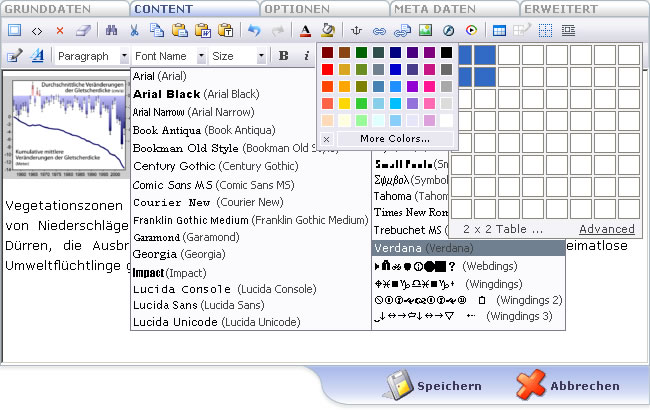The width and height of the screenshot is (650, 410).
Task: Click the red X delete icon
Action: (60, 31)
